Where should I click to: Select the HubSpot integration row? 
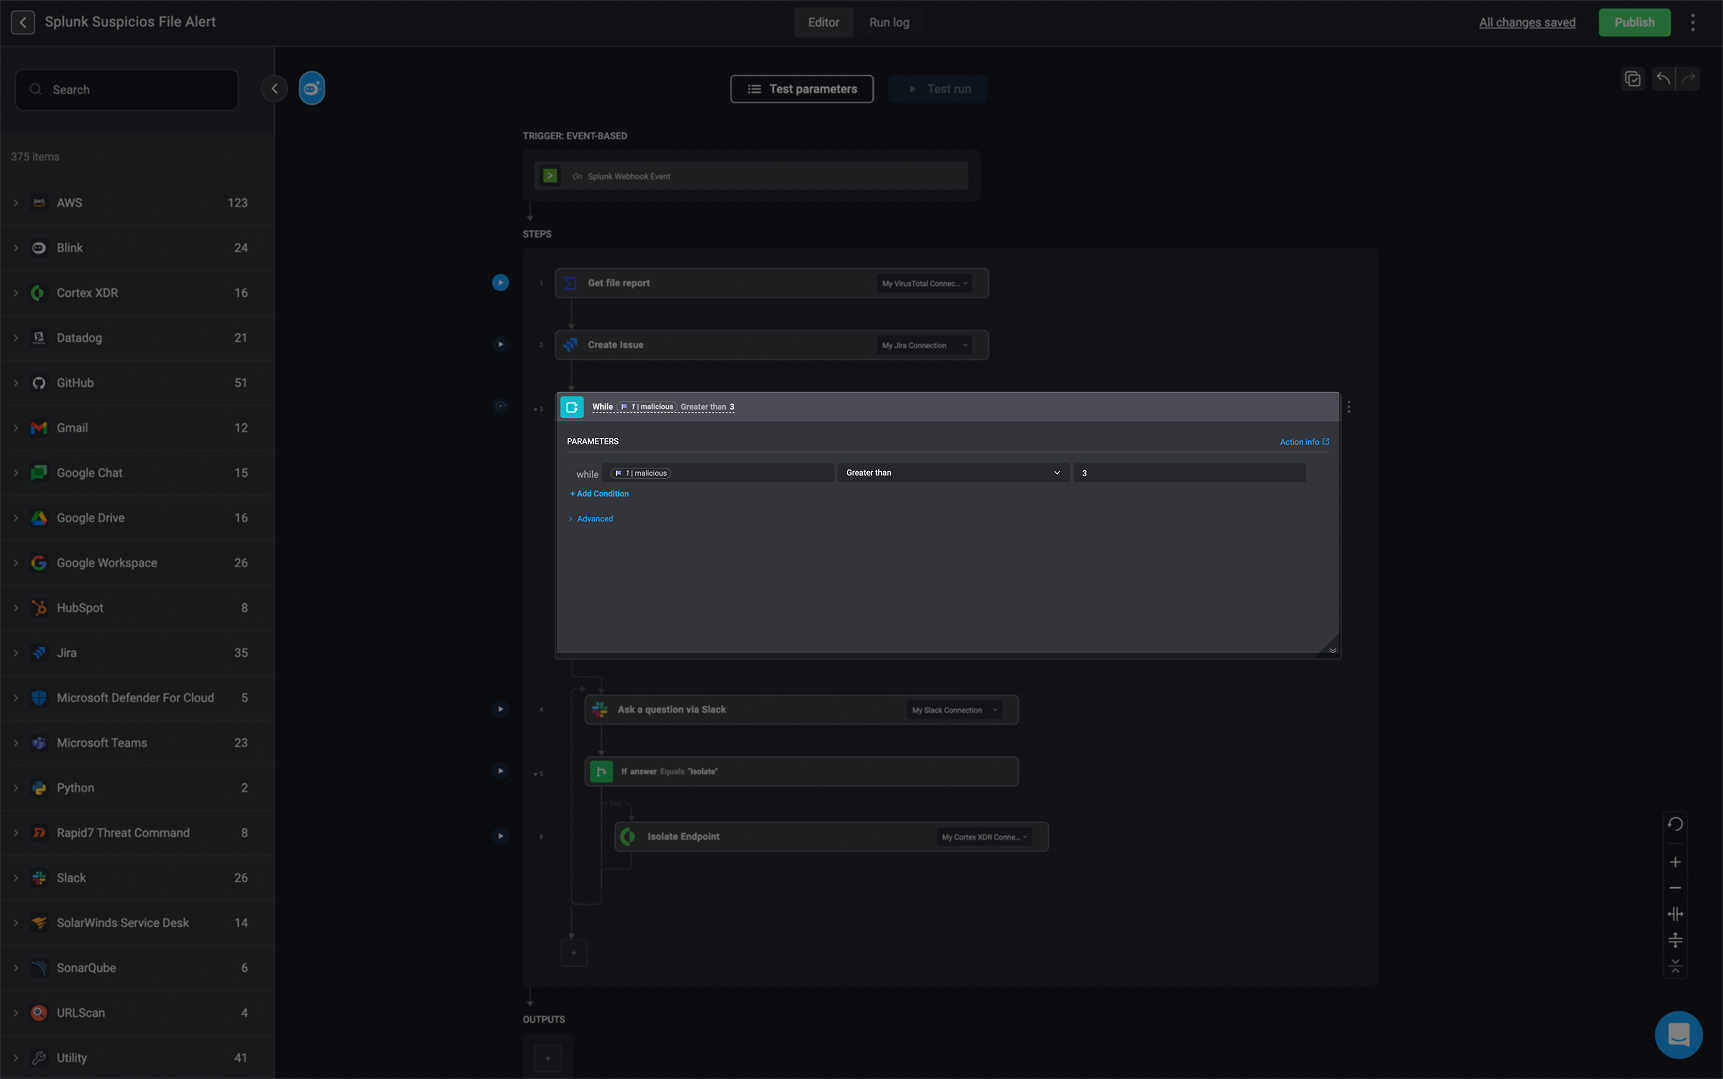[137, 608]
